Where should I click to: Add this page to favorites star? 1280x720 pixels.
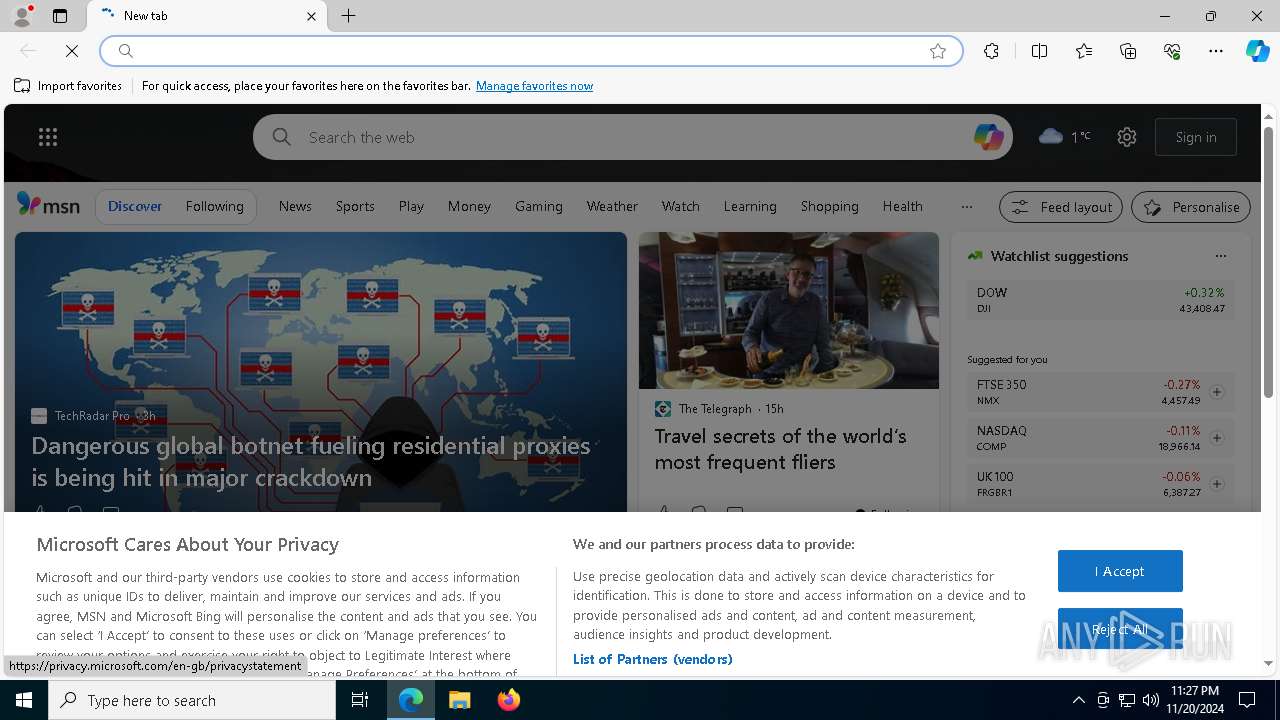pos(938,51)
